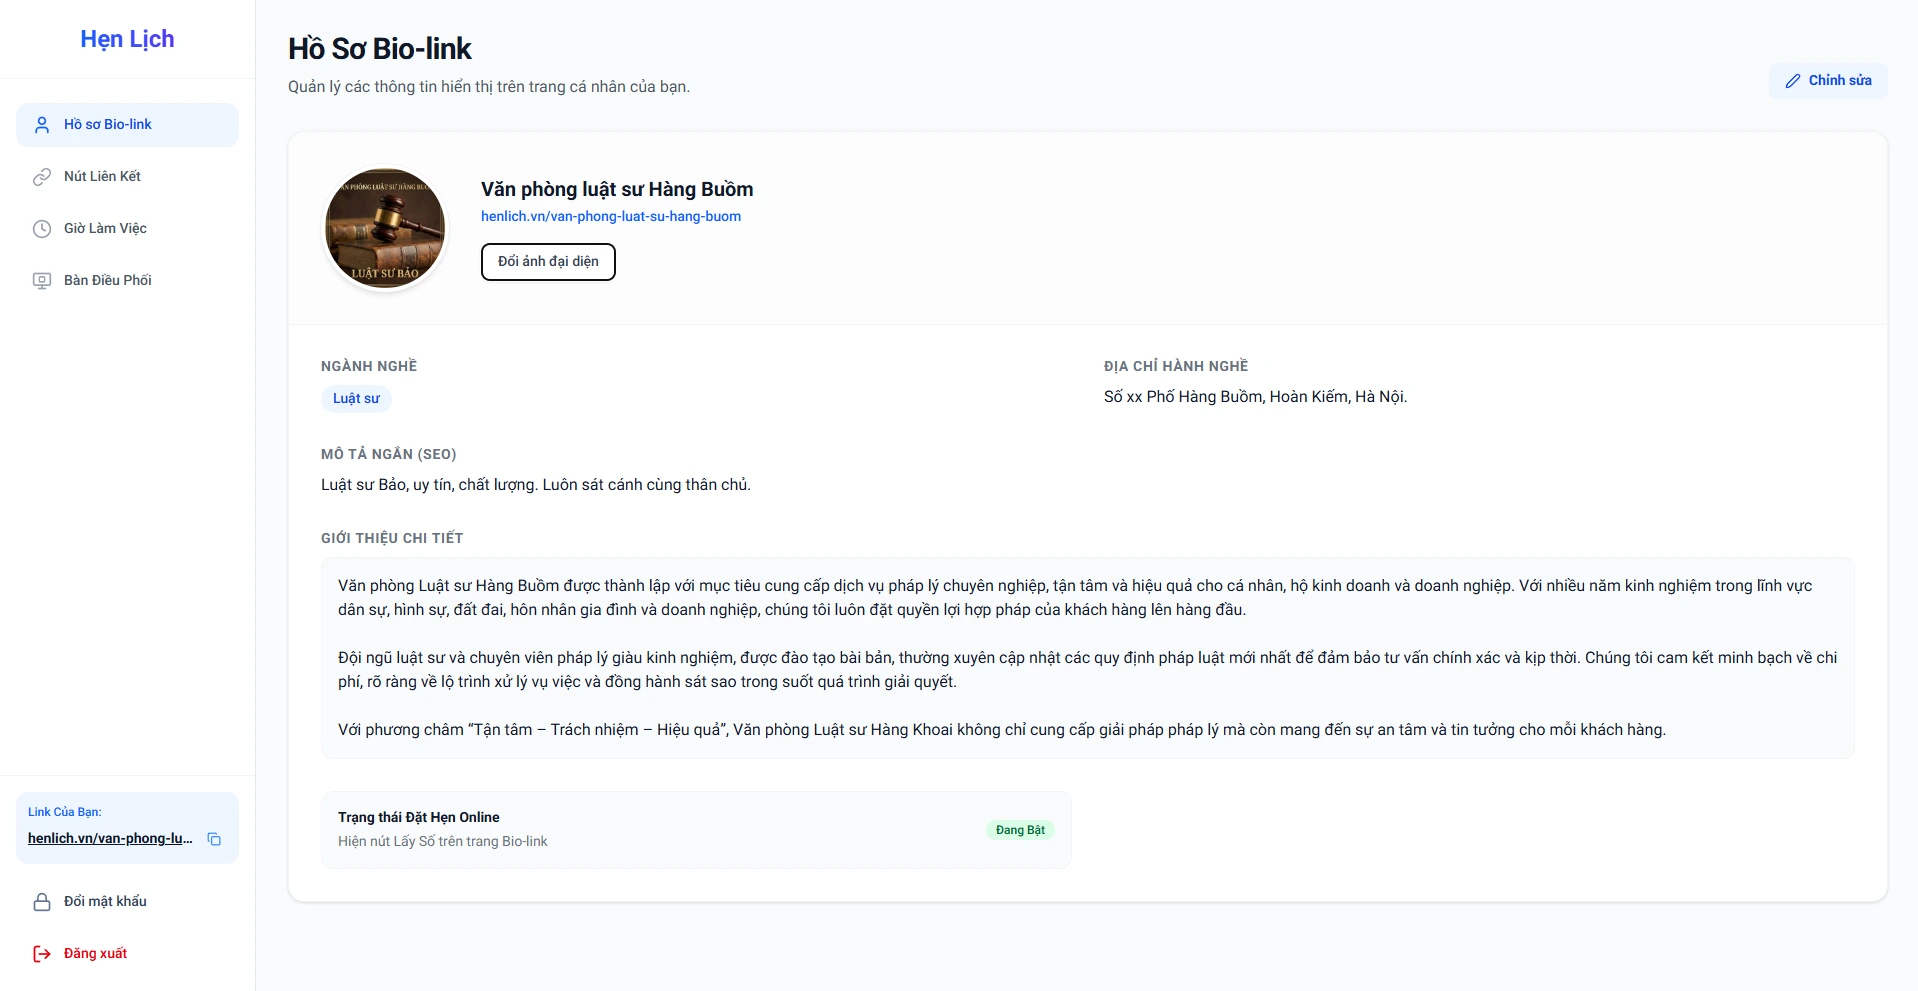Click the Giờ Làm Việc clock icon
Viewport: 1918px width, 991px height.
pyautogui.click(x=42, y=229)
